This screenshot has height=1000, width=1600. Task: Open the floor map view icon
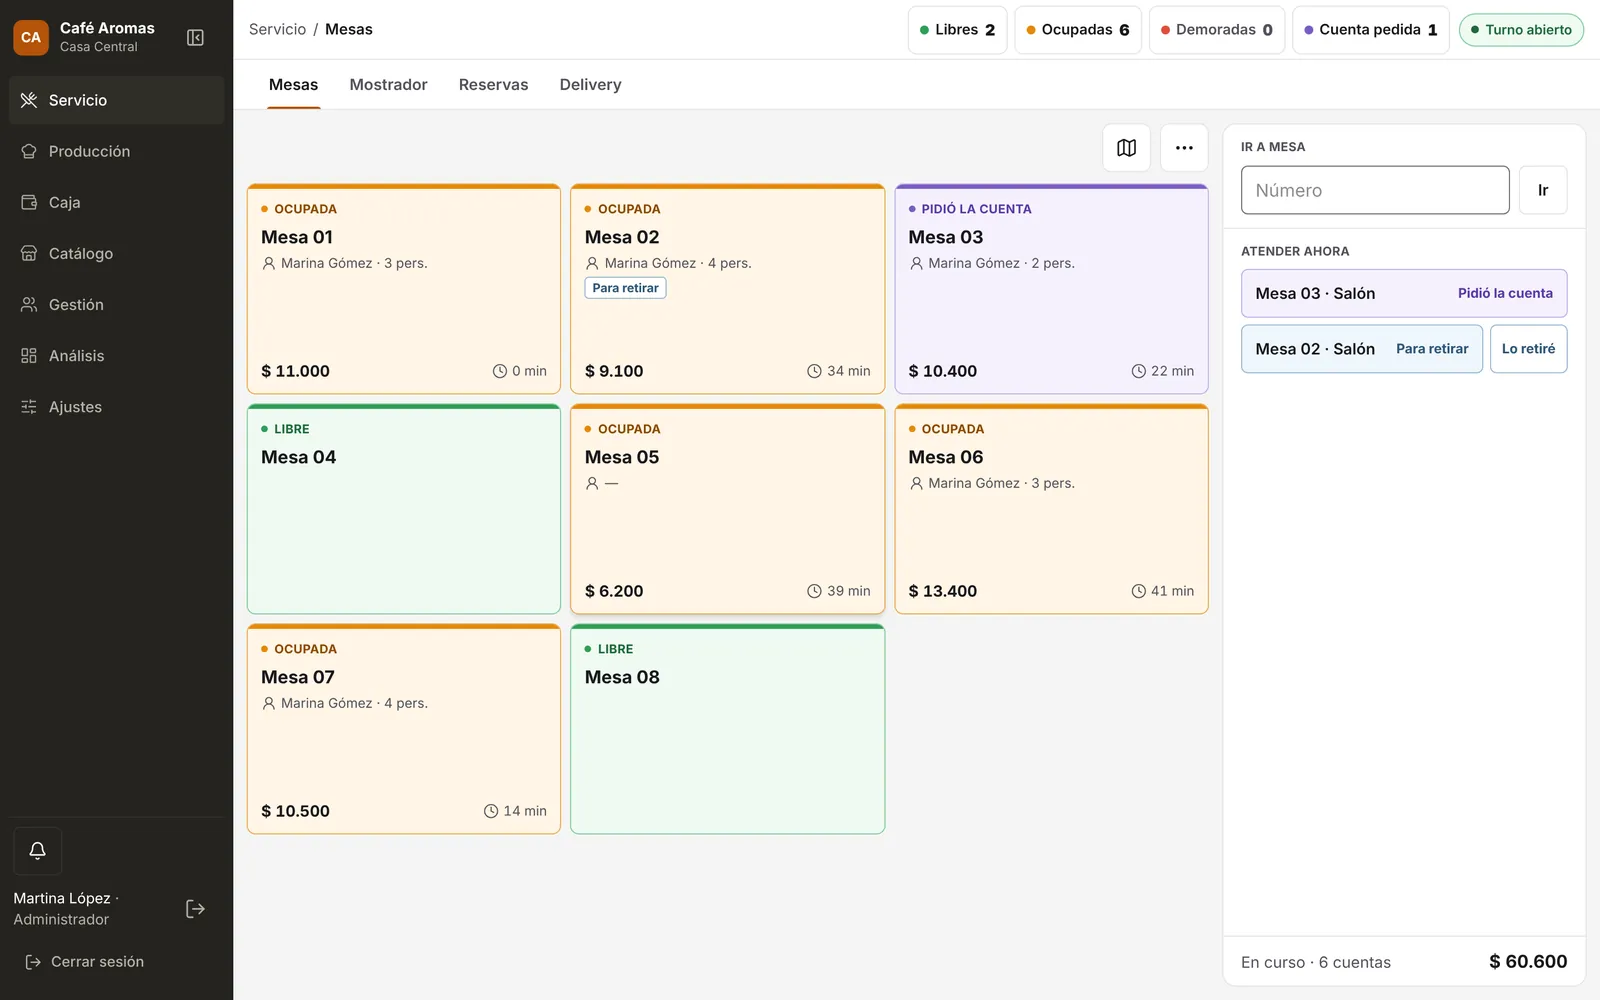(x=1126, y=148)
